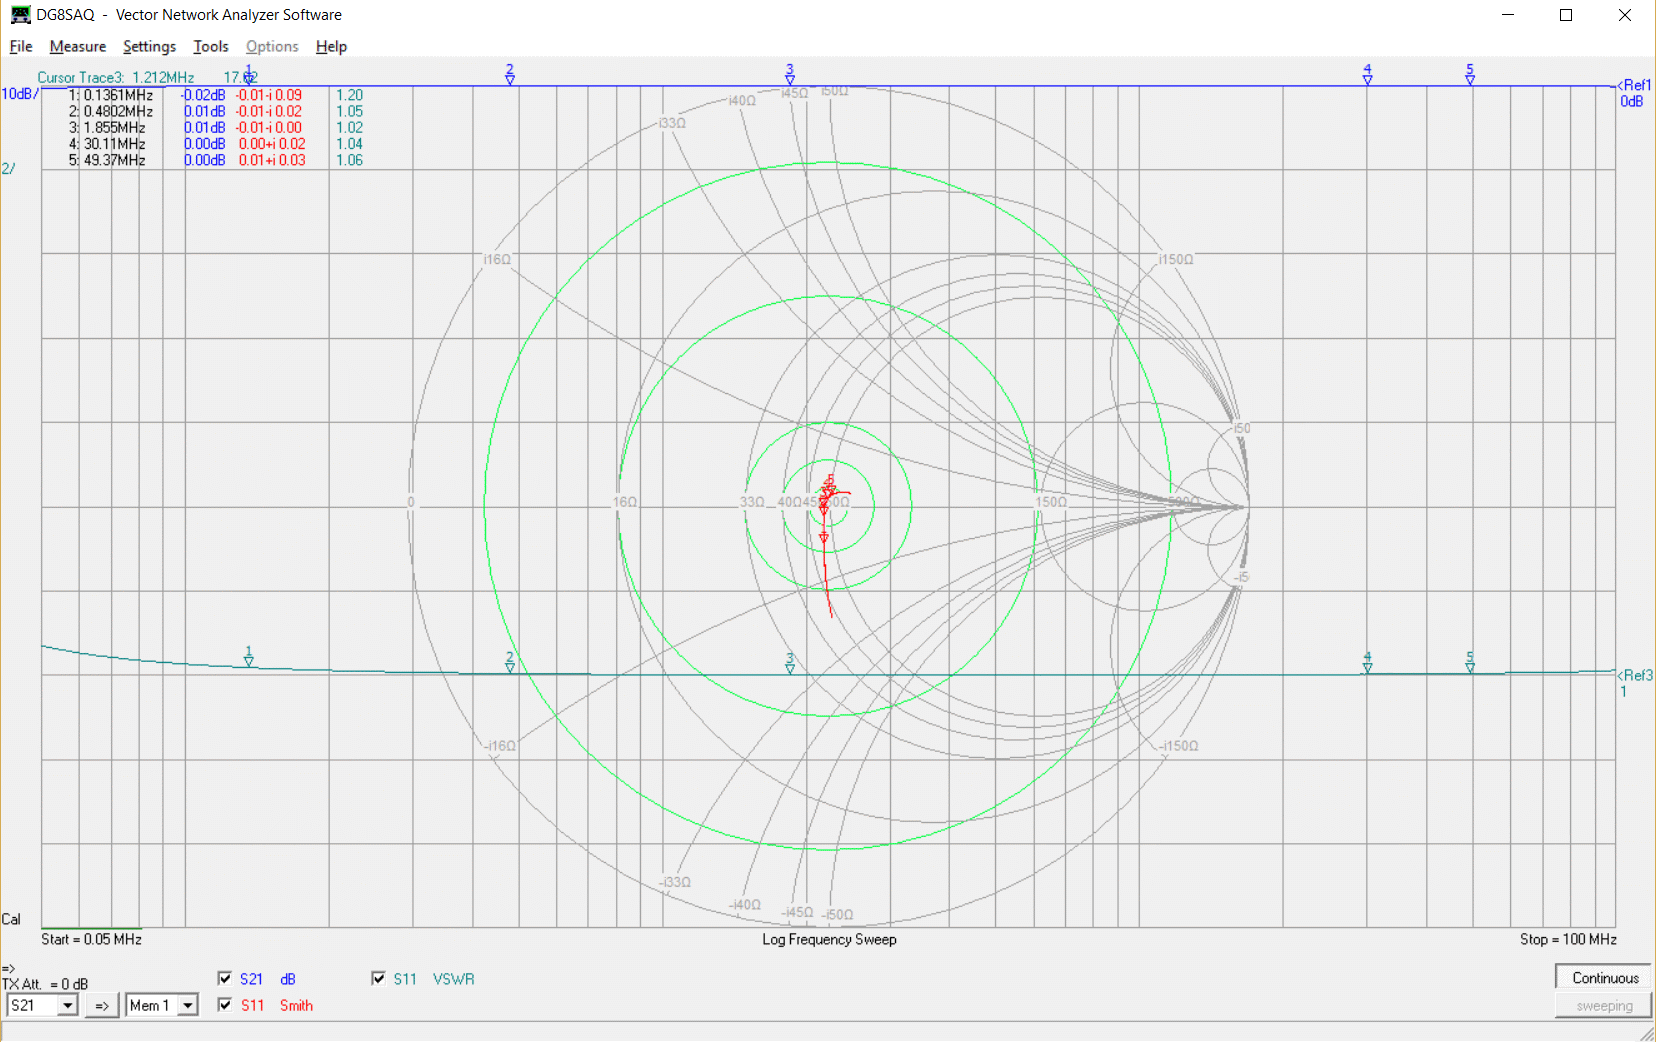Select marker 5 on the lower VSWR trace
The image size is (1656, 1042).
click(1470, 663)
